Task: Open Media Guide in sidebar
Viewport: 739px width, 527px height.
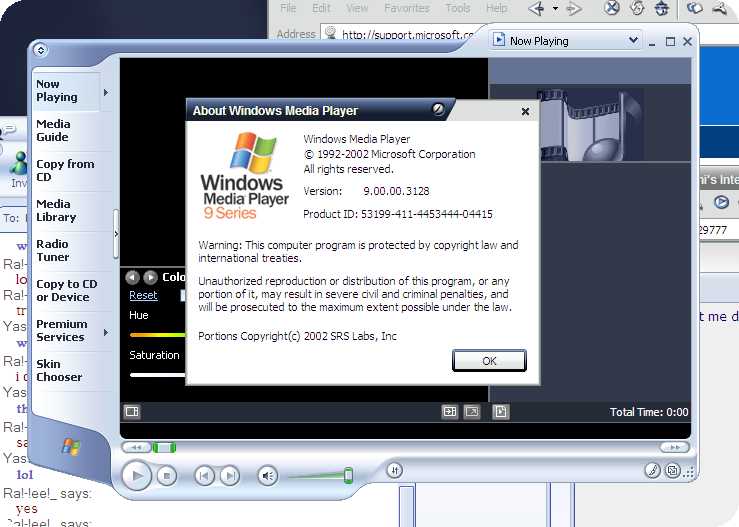Action: click(x=53, y=131)
